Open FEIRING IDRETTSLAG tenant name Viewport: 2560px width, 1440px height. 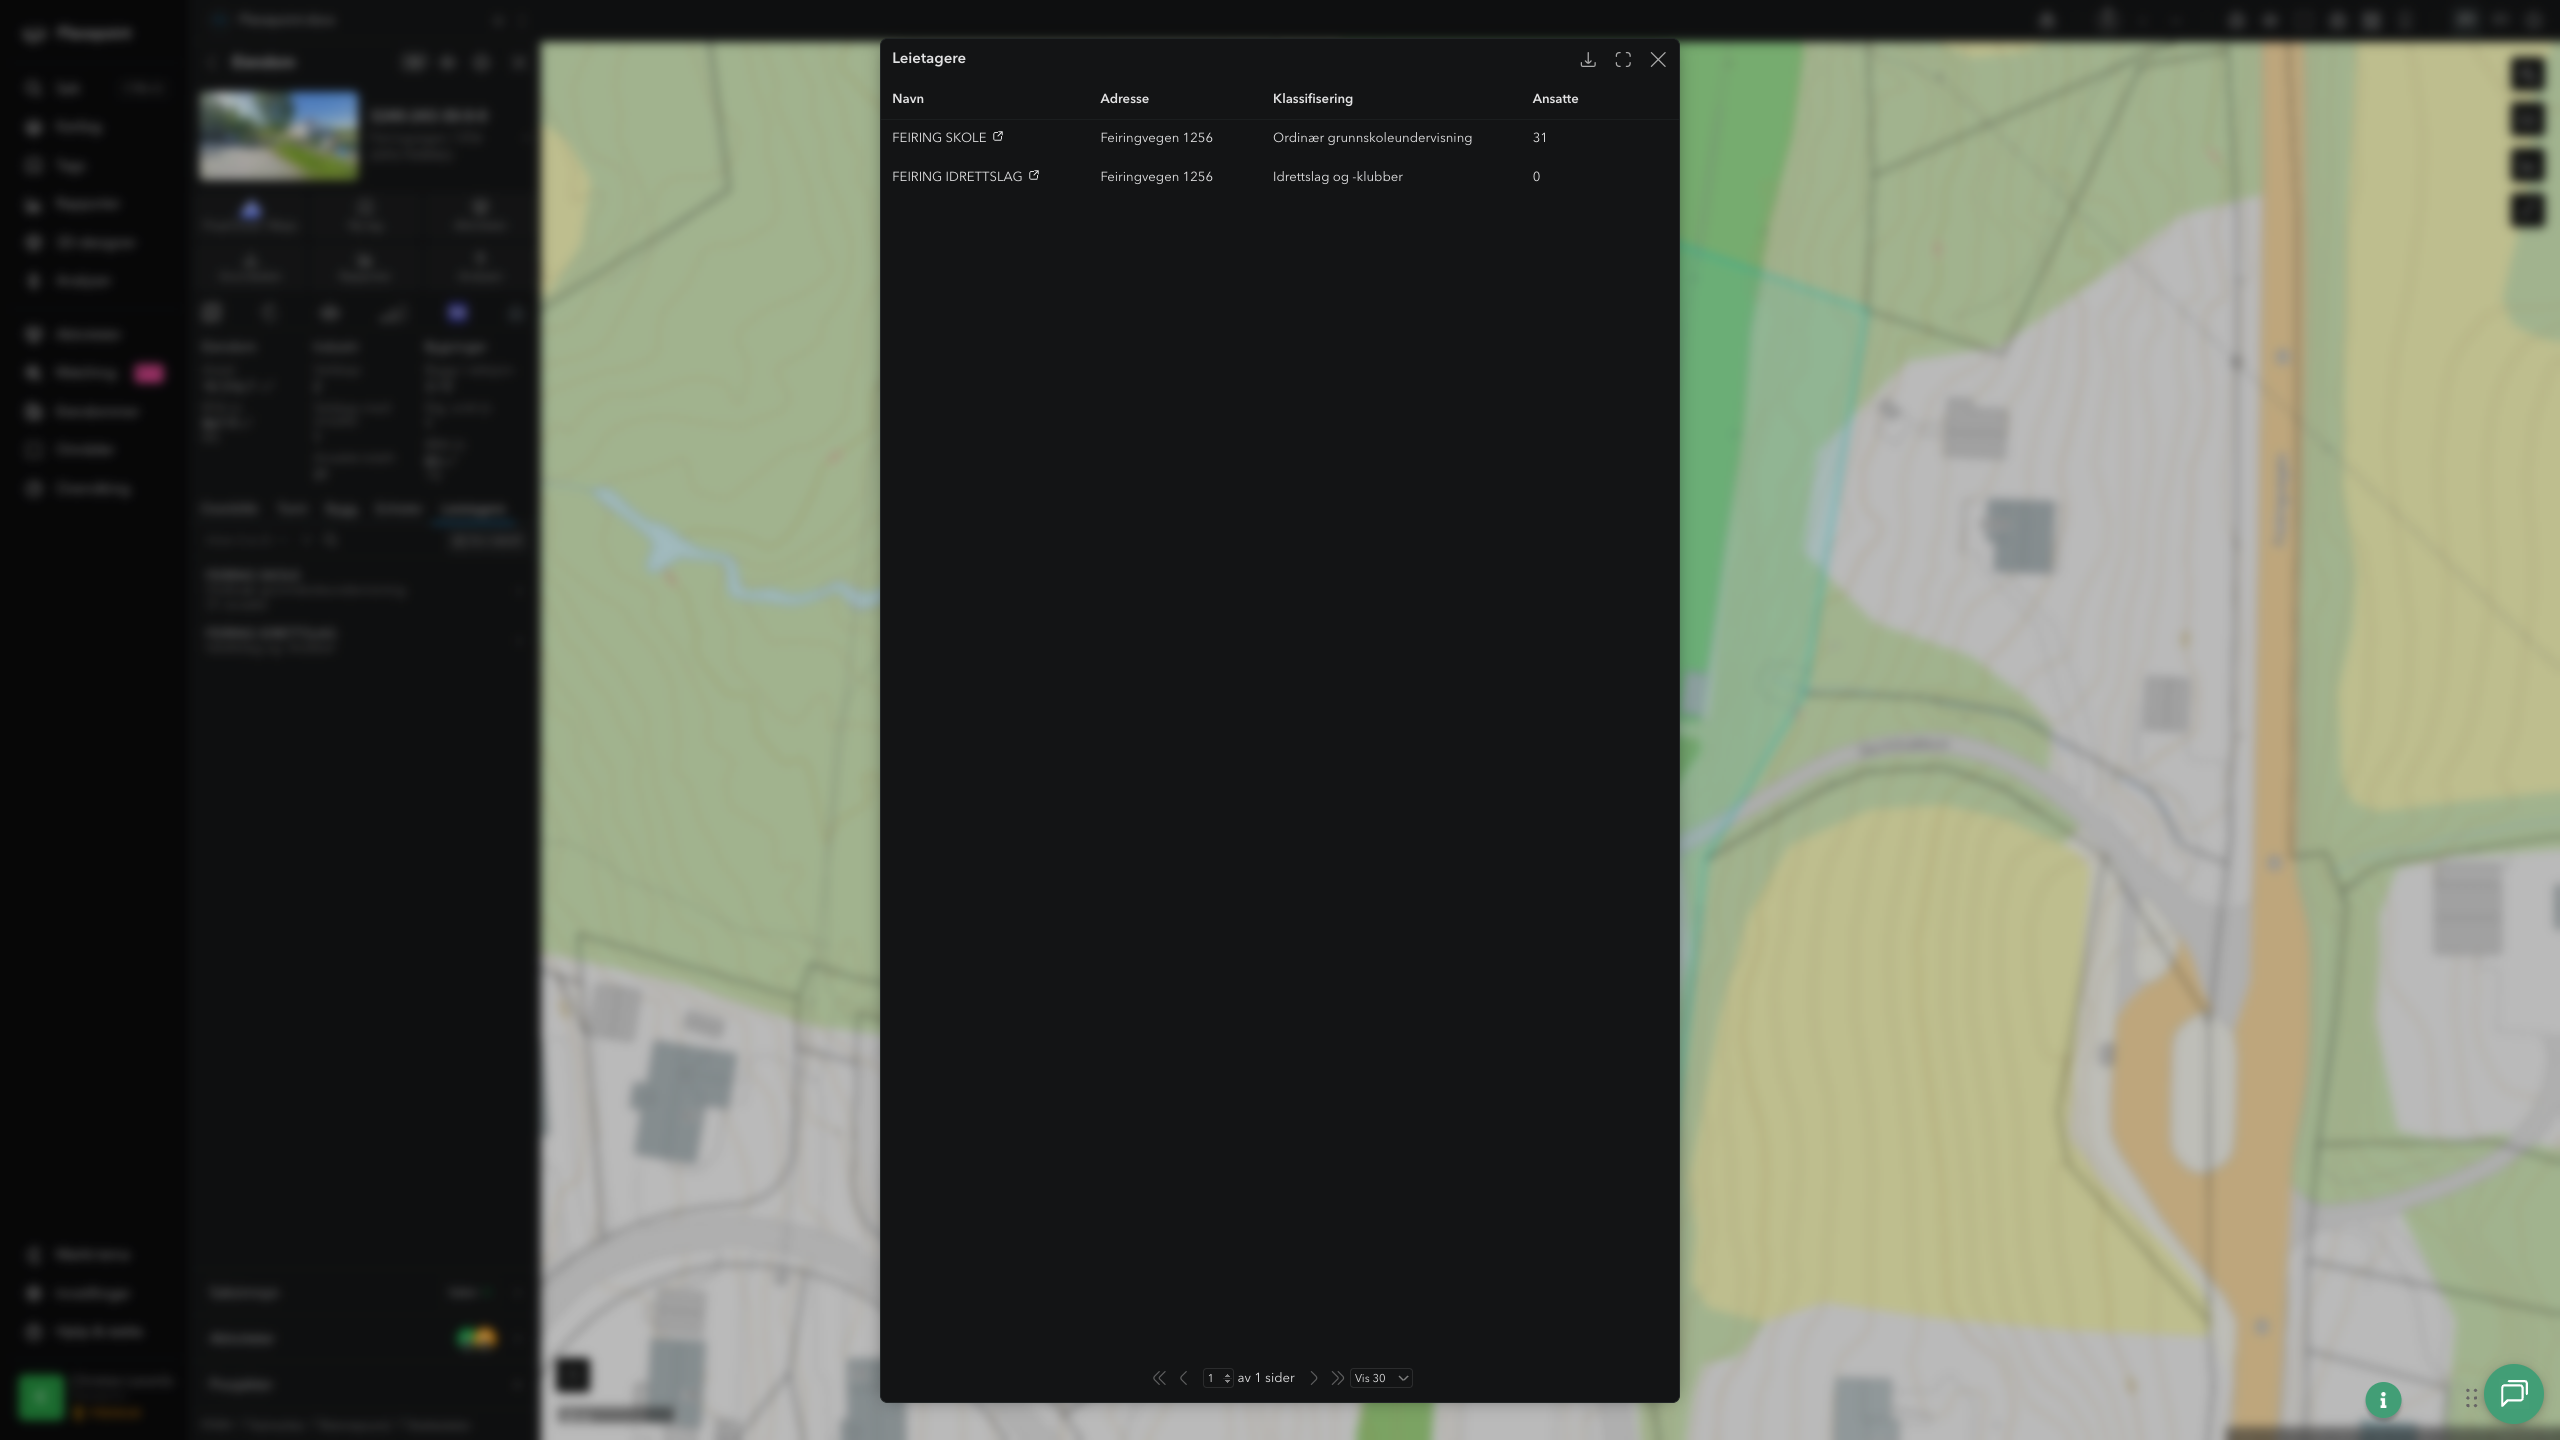(957, 177)
